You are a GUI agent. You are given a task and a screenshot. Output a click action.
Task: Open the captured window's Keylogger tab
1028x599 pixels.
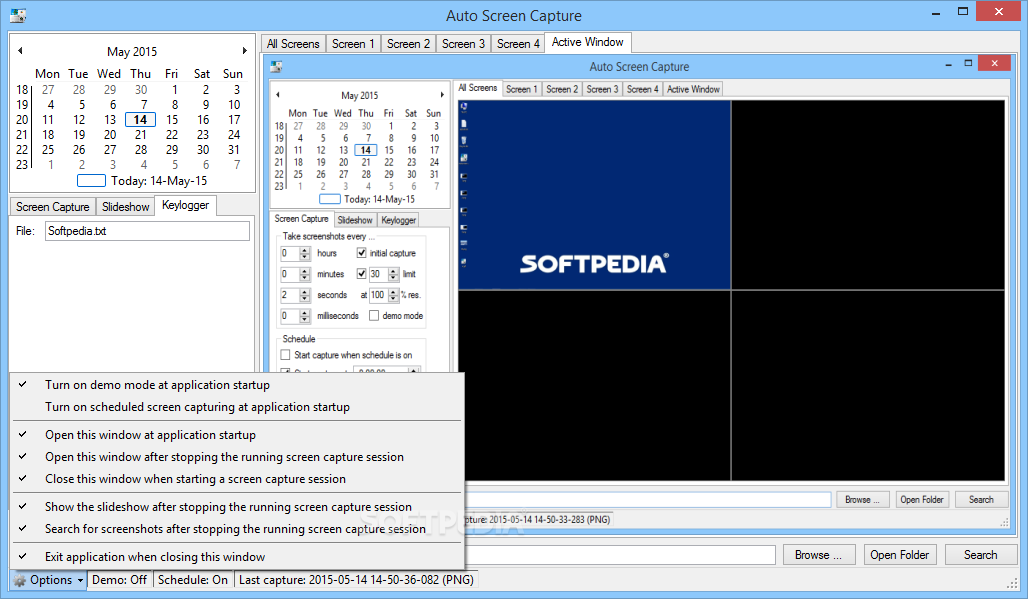(399, 220)
